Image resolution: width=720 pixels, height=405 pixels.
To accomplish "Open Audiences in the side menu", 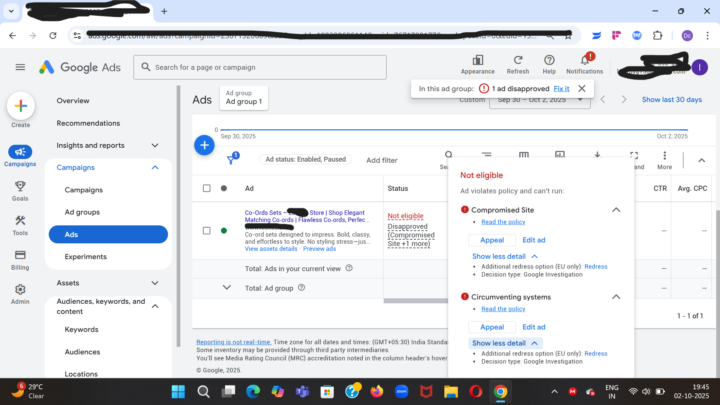I will click(82, 352).
